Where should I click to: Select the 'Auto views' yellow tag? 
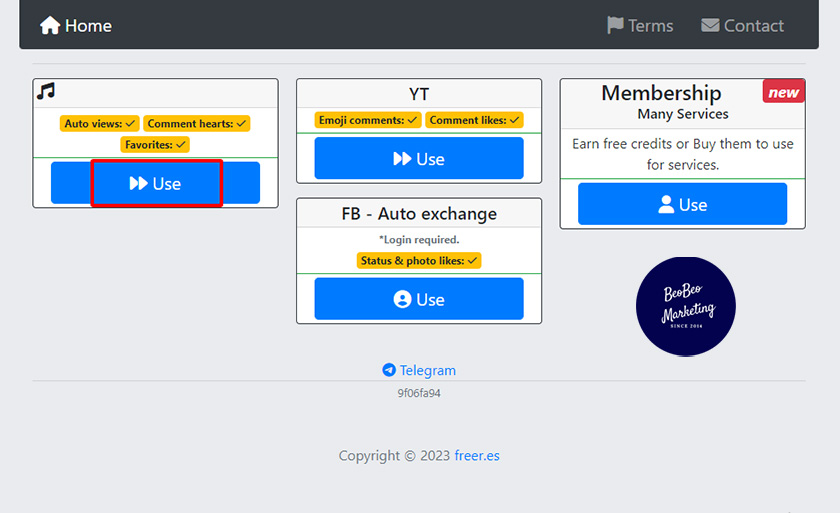[x=100, y=124]
